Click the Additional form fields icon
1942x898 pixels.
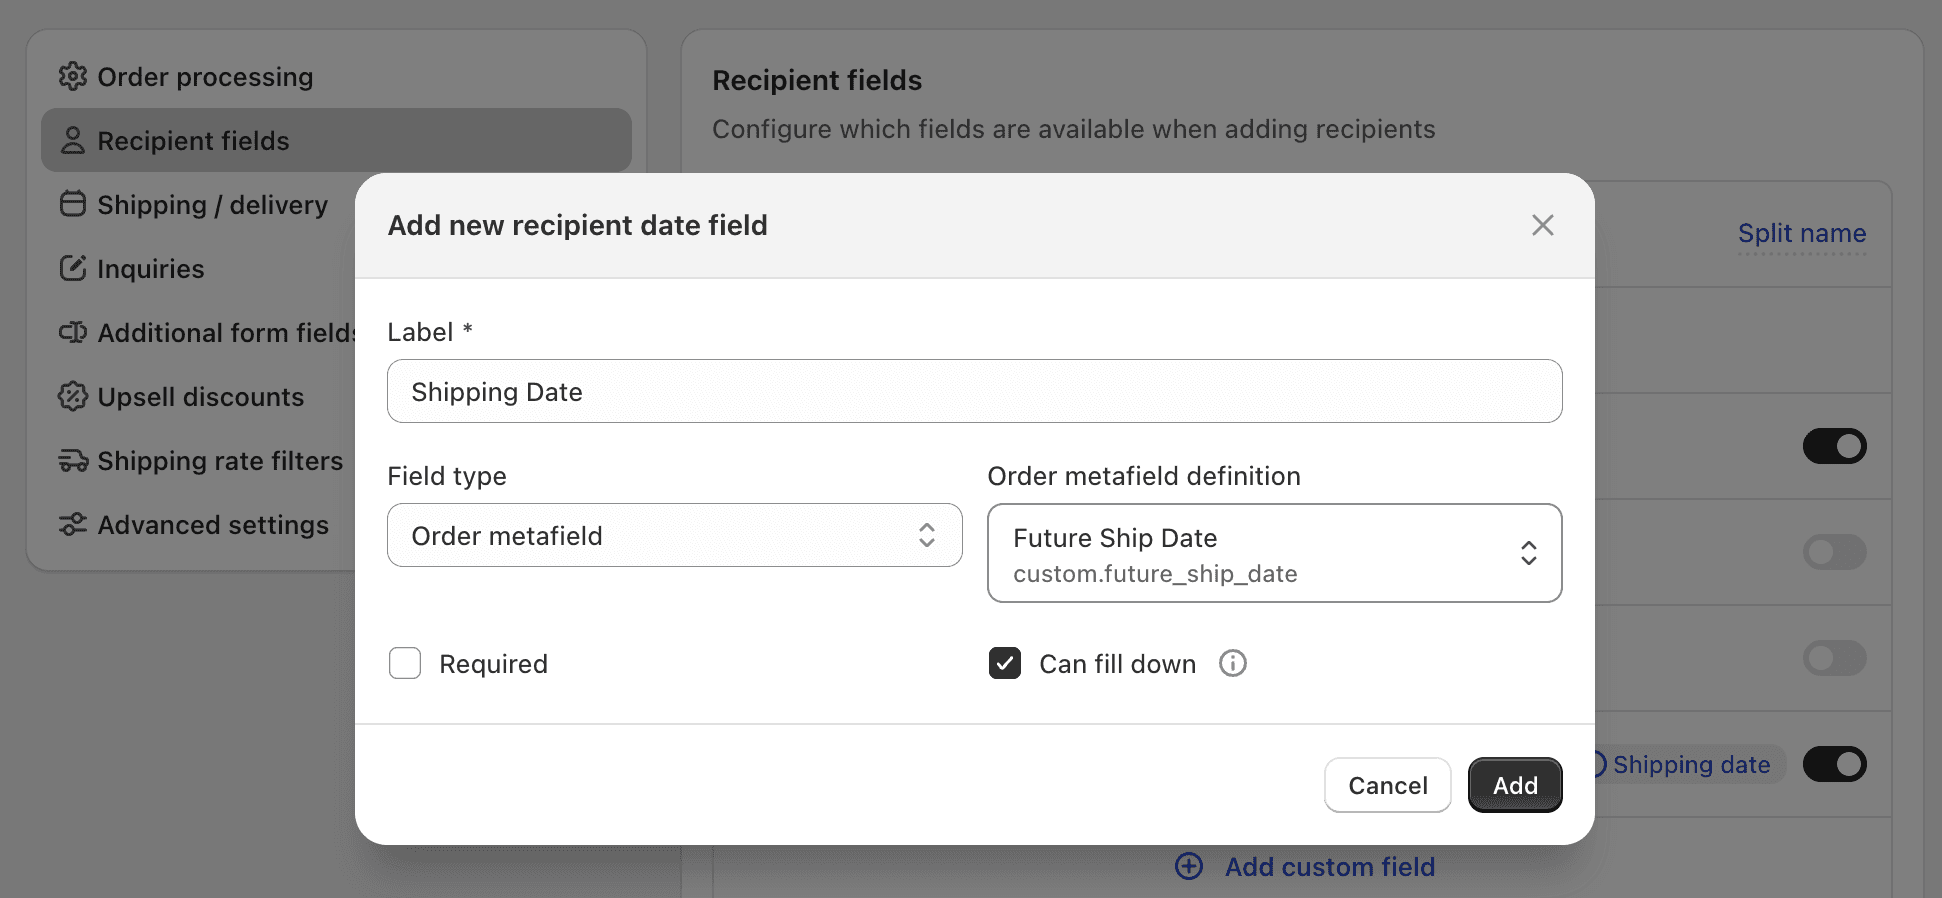pos(73,332)
